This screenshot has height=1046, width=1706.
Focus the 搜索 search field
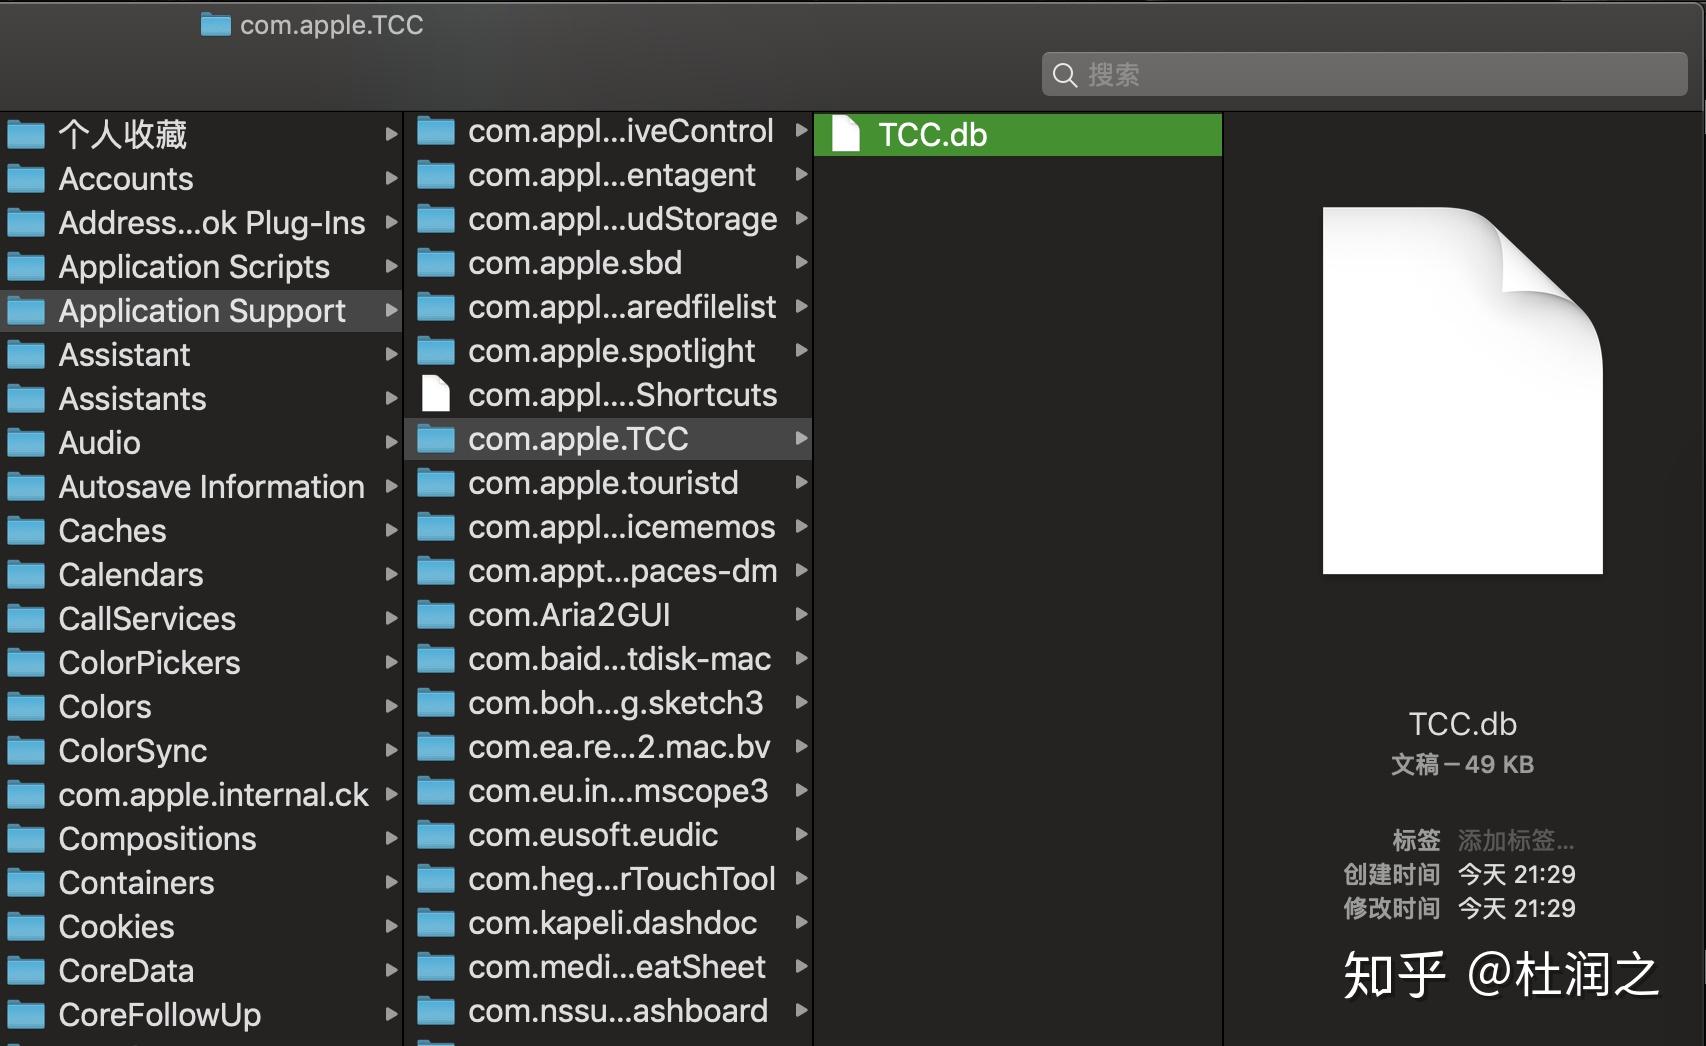1364,74
